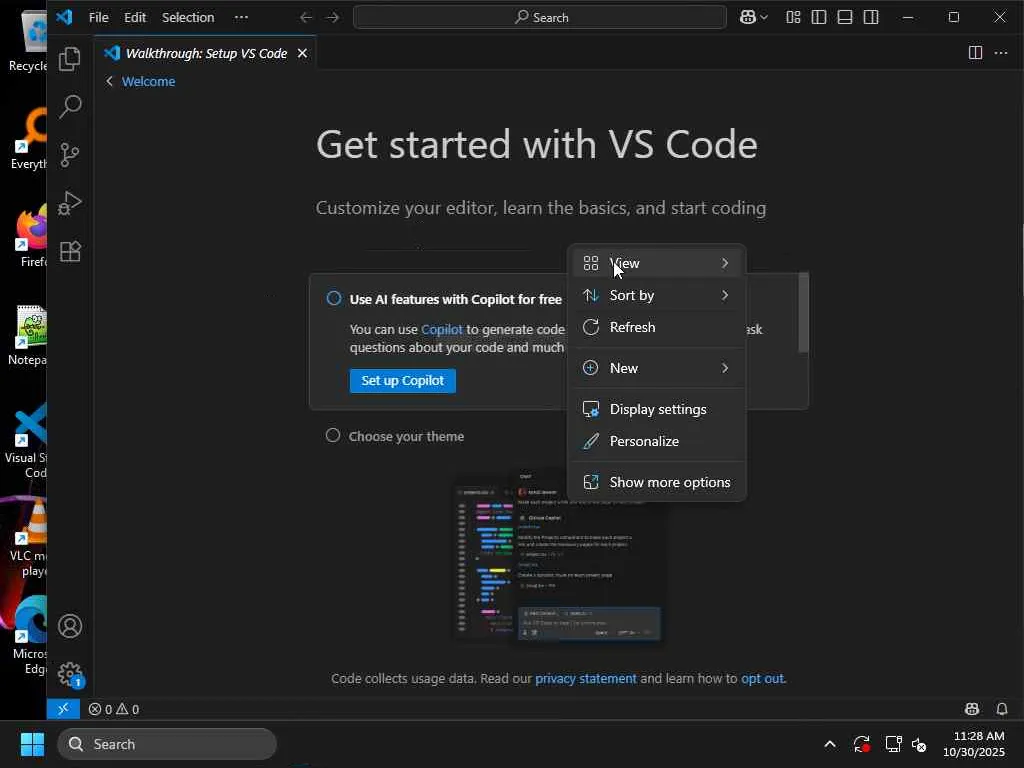Open the privacy statement link
The image size is (1024, 768).
586,679
